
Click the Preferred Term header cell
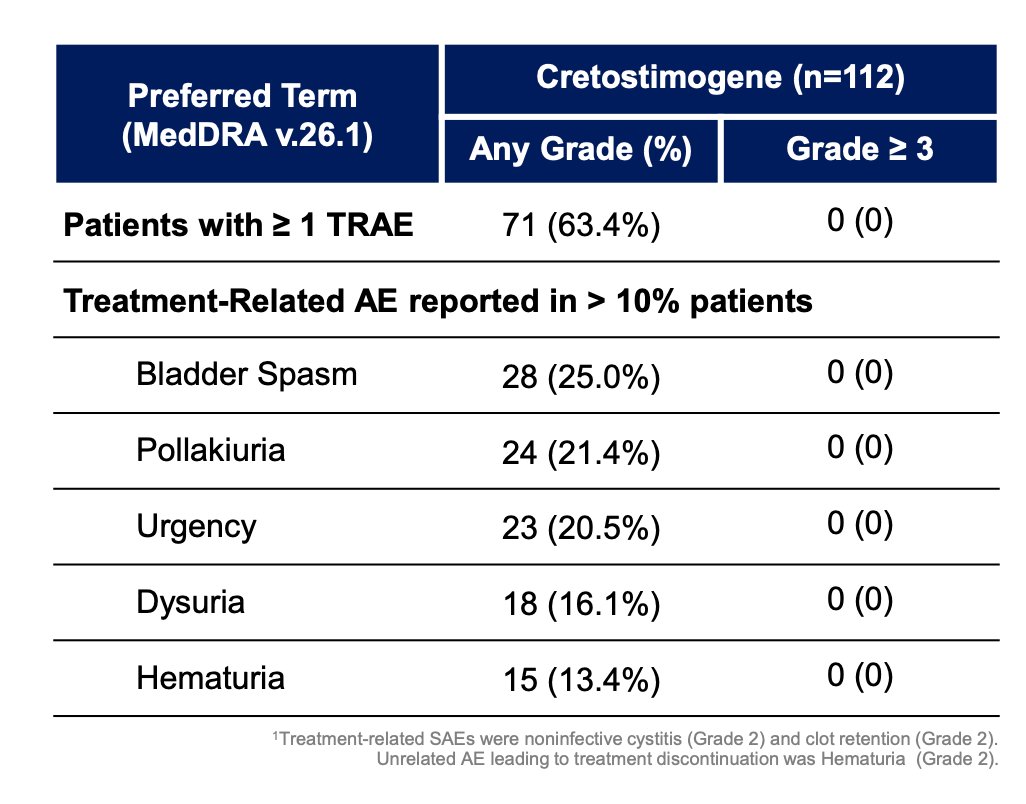[247, 114]
